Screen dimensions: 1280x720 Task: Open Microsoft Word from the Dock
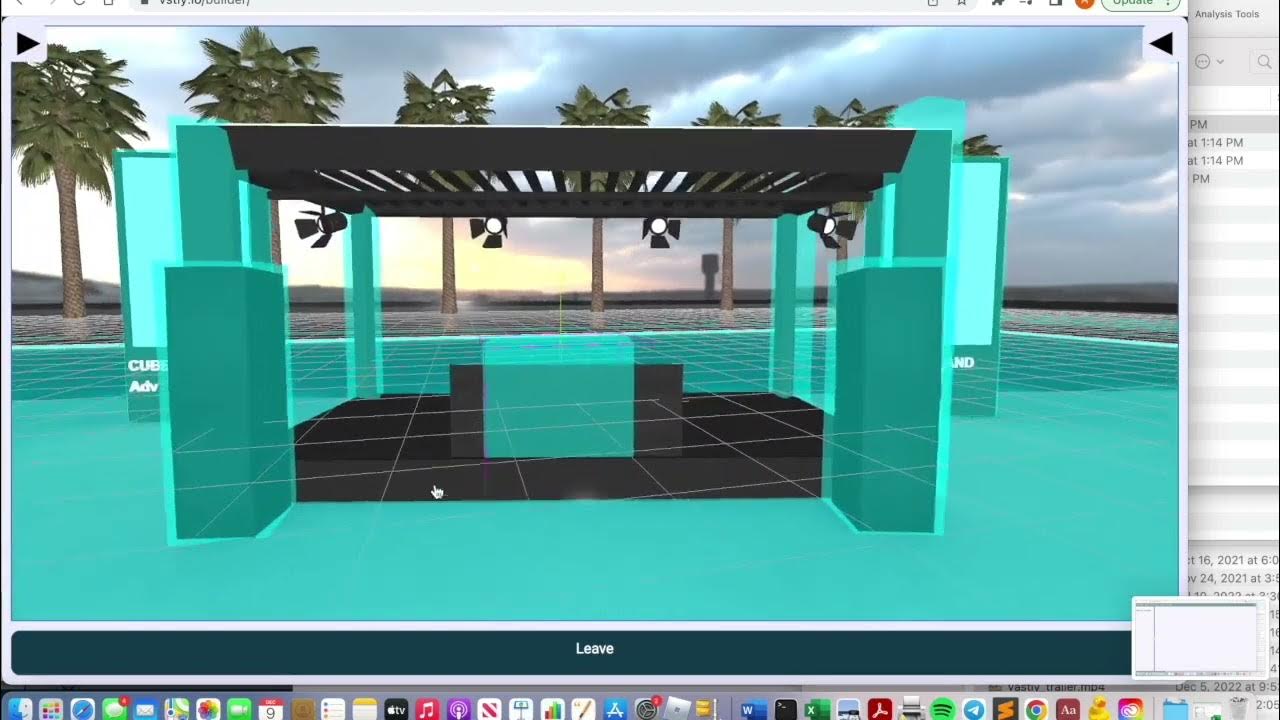click(x=754, y=709)
